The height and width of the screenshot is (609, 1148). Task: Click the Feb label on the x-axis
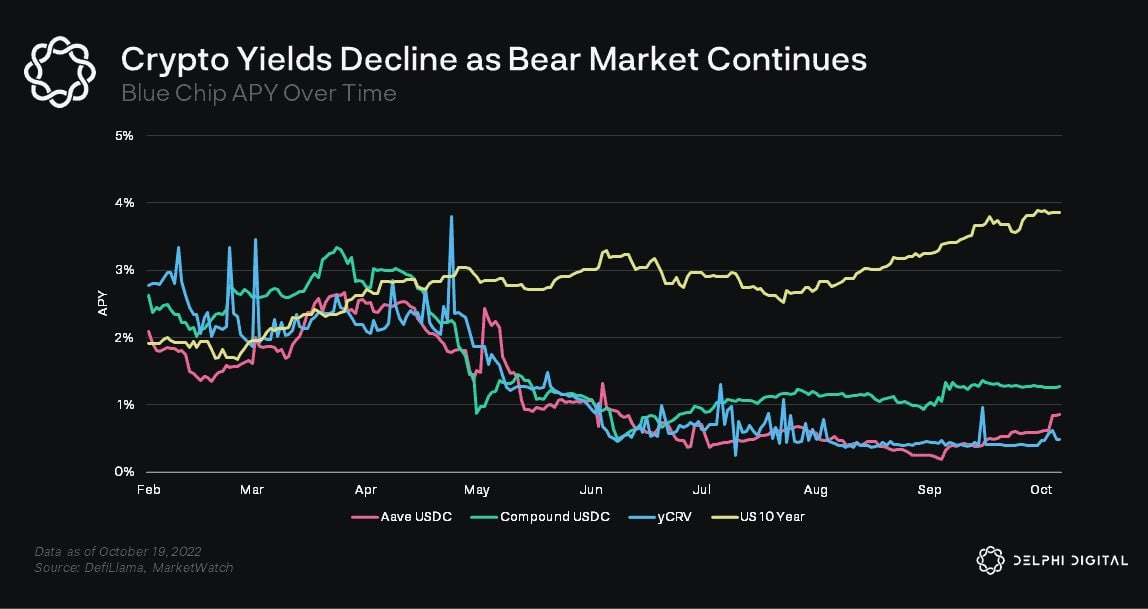tap(147, 489)
